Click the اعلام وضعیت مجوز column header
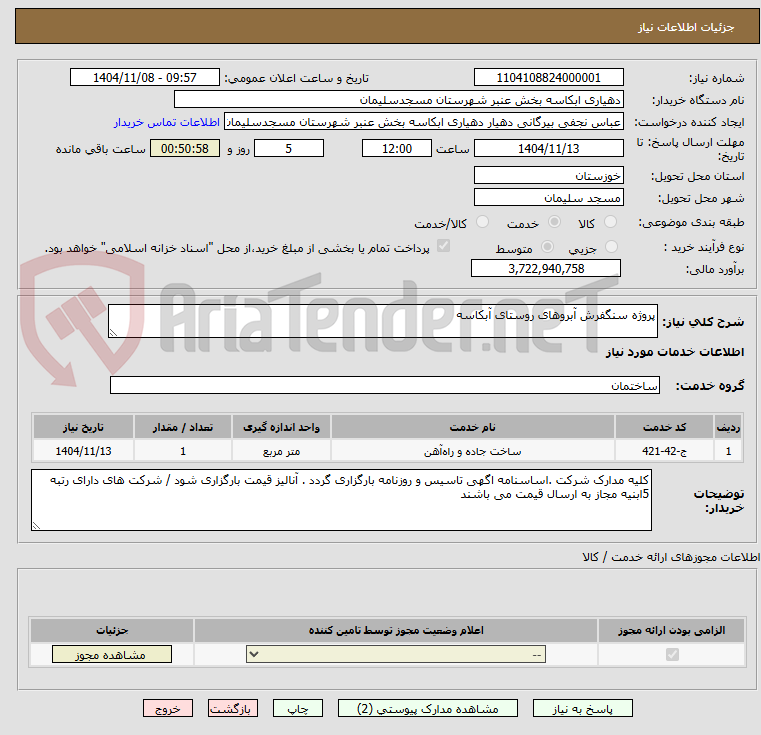Screen dimensions: 761x735 (x=396, y=630)
